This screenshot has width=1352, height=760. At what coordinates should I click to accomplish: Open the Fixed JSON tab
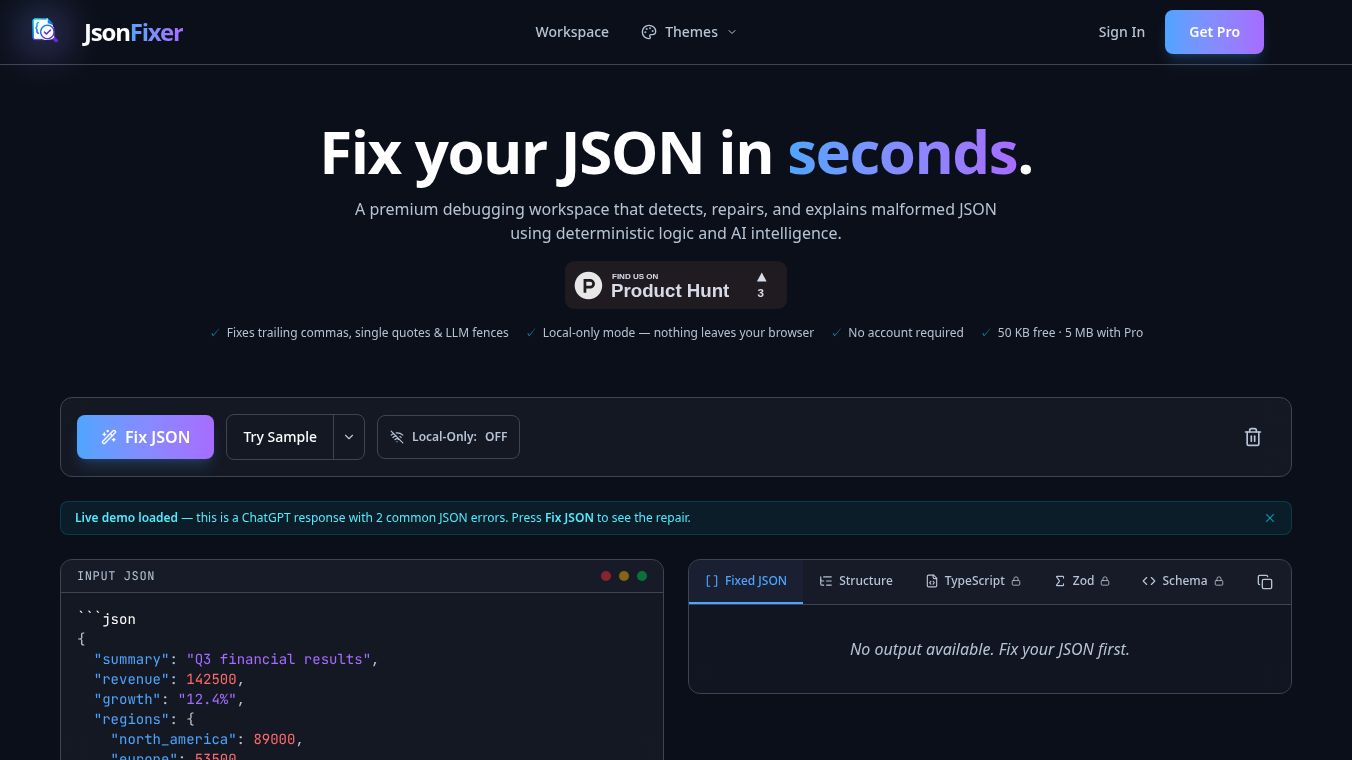tap(746, 581)
